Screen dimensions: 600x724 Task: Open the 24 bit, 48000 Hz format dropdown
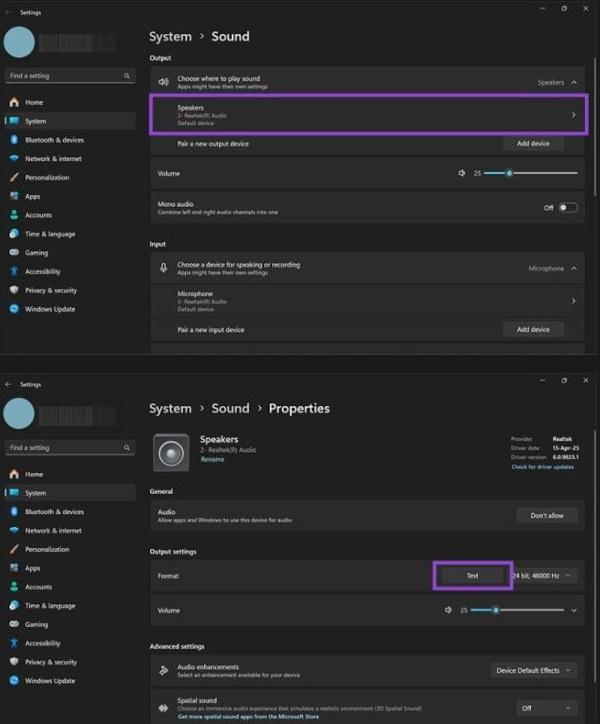[x=545, y=576]
